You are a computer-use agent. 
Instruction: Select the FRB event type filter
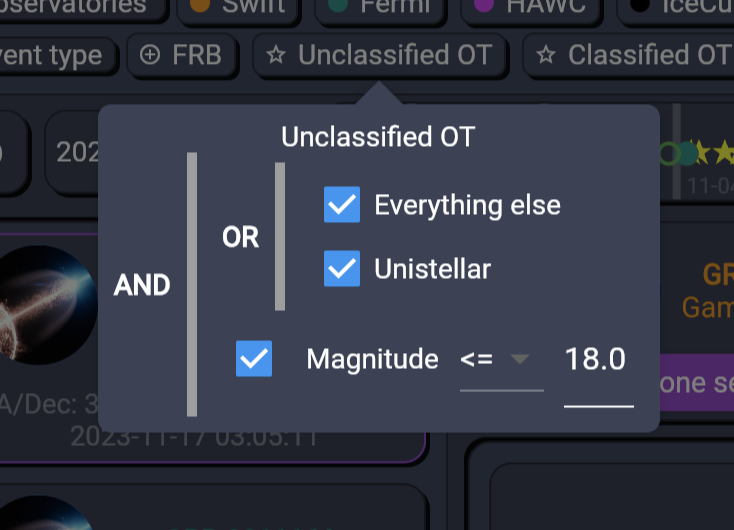pos(182,55)
